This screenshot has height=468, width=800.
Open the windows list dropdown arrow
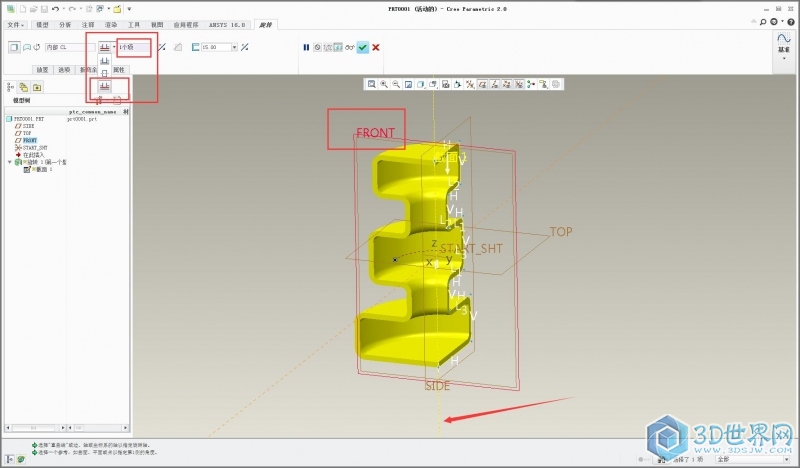click(109, 9)
